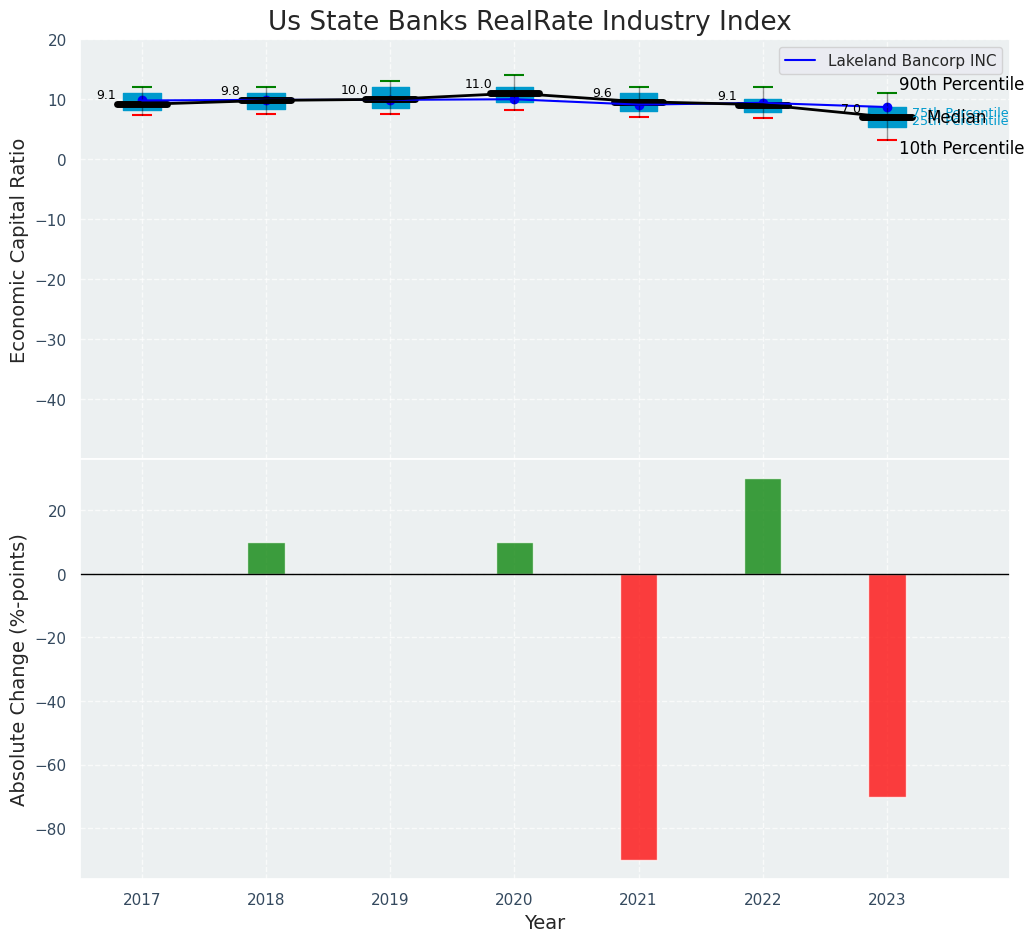The width and height of the screenshot is (1034, 942).
Task: Click the Lakeland Bancorp INC legend entry
Action: point(912,61)
